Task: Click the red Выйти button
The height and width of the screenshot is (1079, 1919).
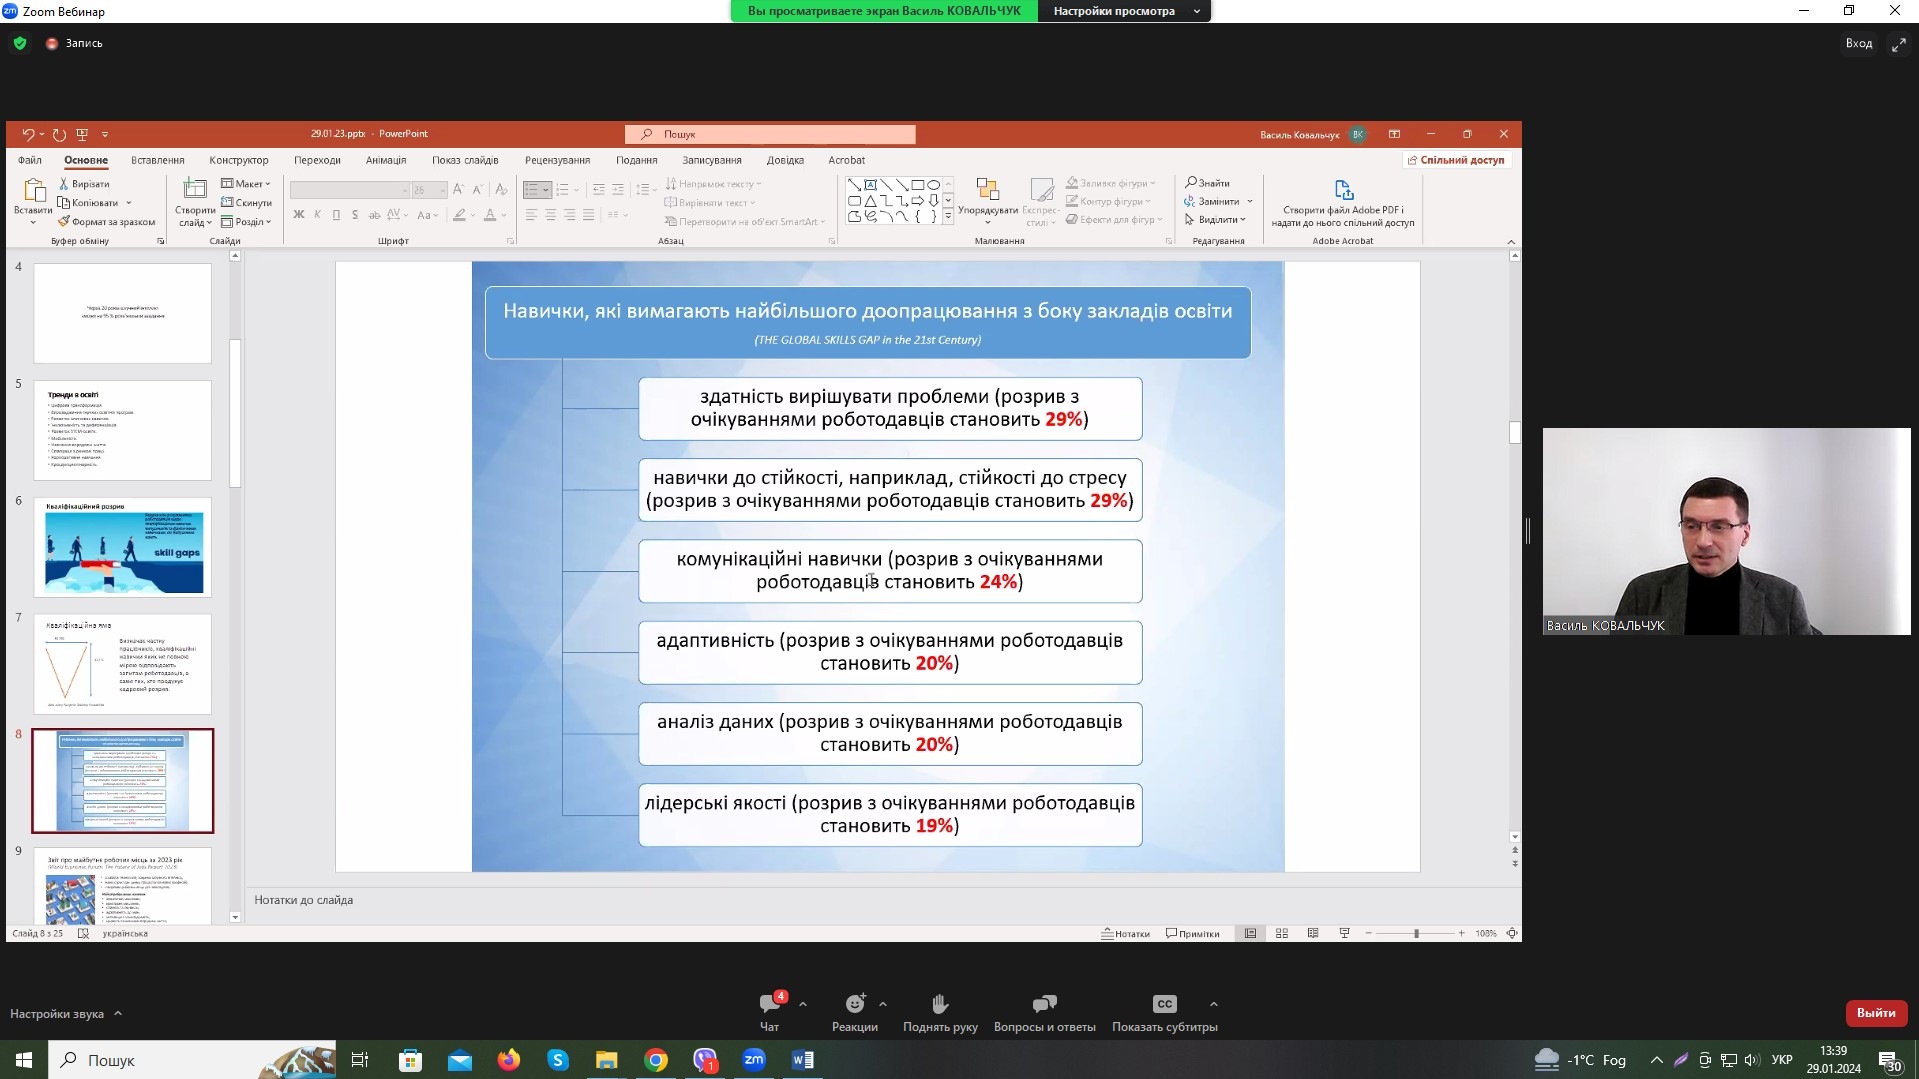Action: [x=1875, y=1013]
